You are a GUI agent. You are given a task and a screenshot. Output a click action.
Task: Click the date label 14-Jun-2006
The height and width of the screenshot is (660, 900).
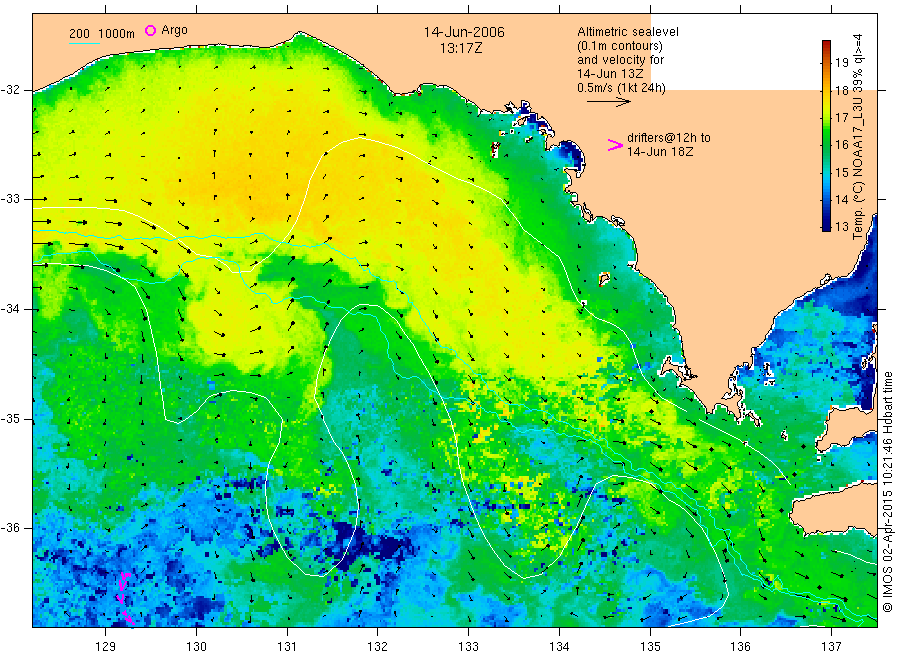[464, 32]
